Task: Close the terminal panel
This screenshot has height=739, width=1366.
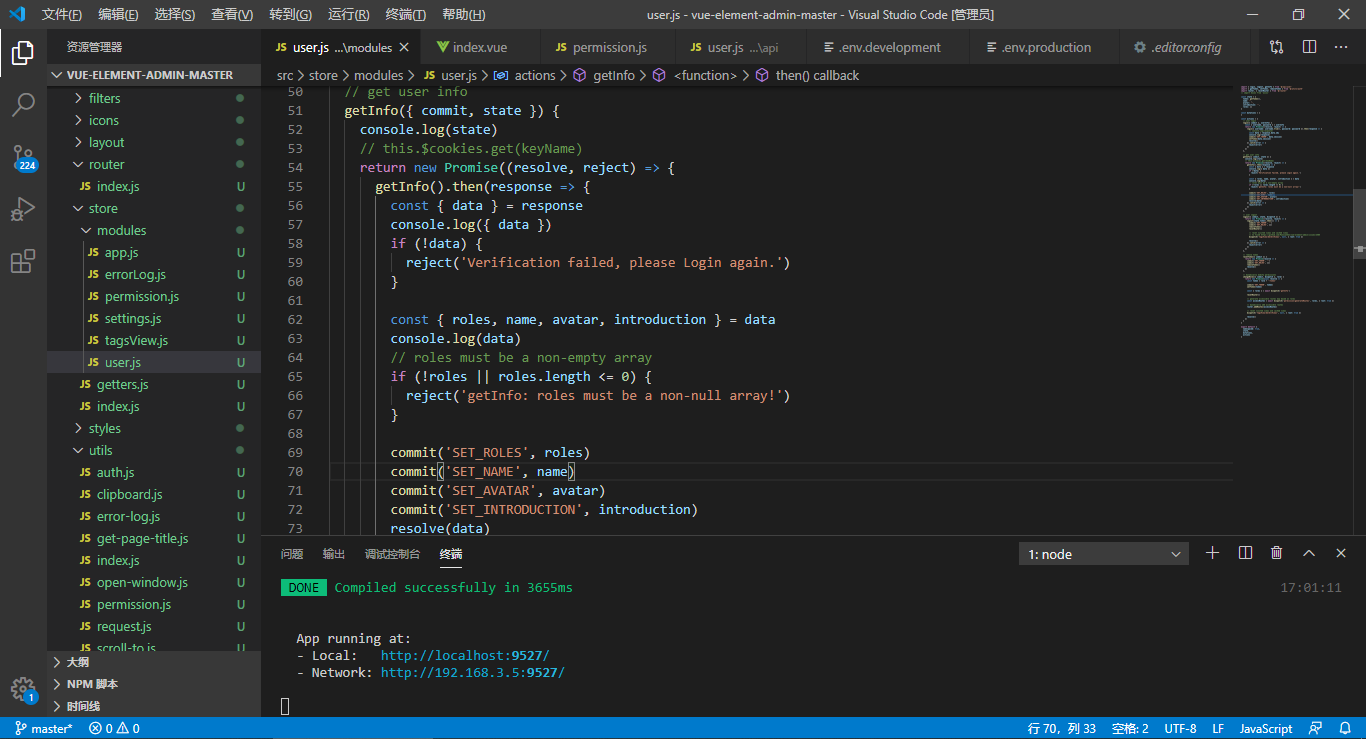Action: pos(1341,553)
